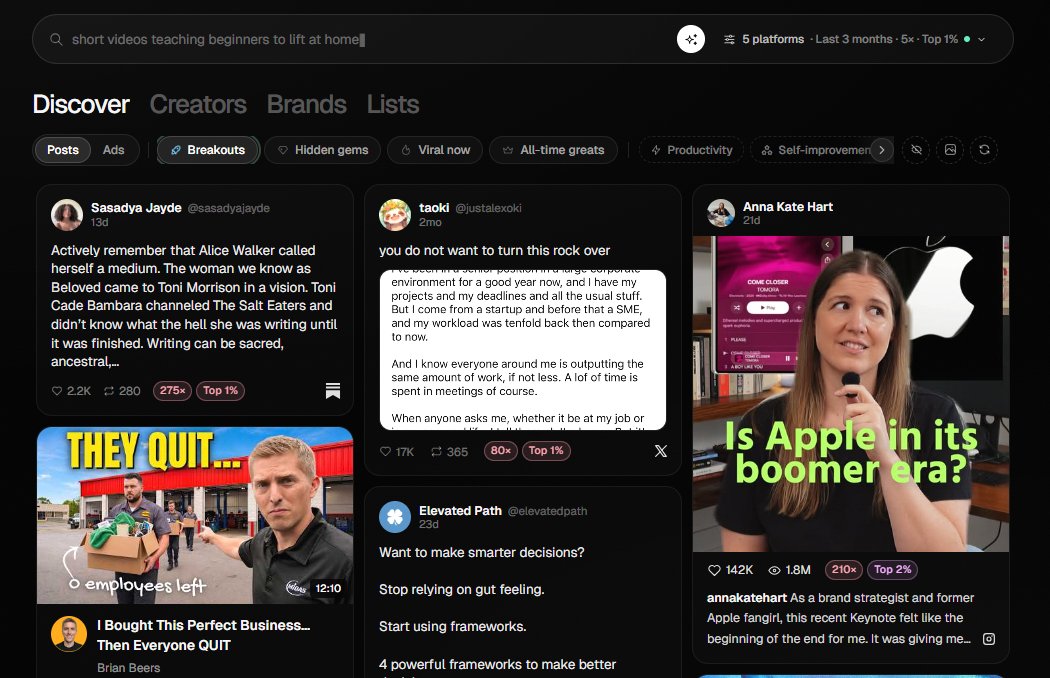
Task: Click the heart icon on Sasadya Jayde's post
Action: (57, 391)
